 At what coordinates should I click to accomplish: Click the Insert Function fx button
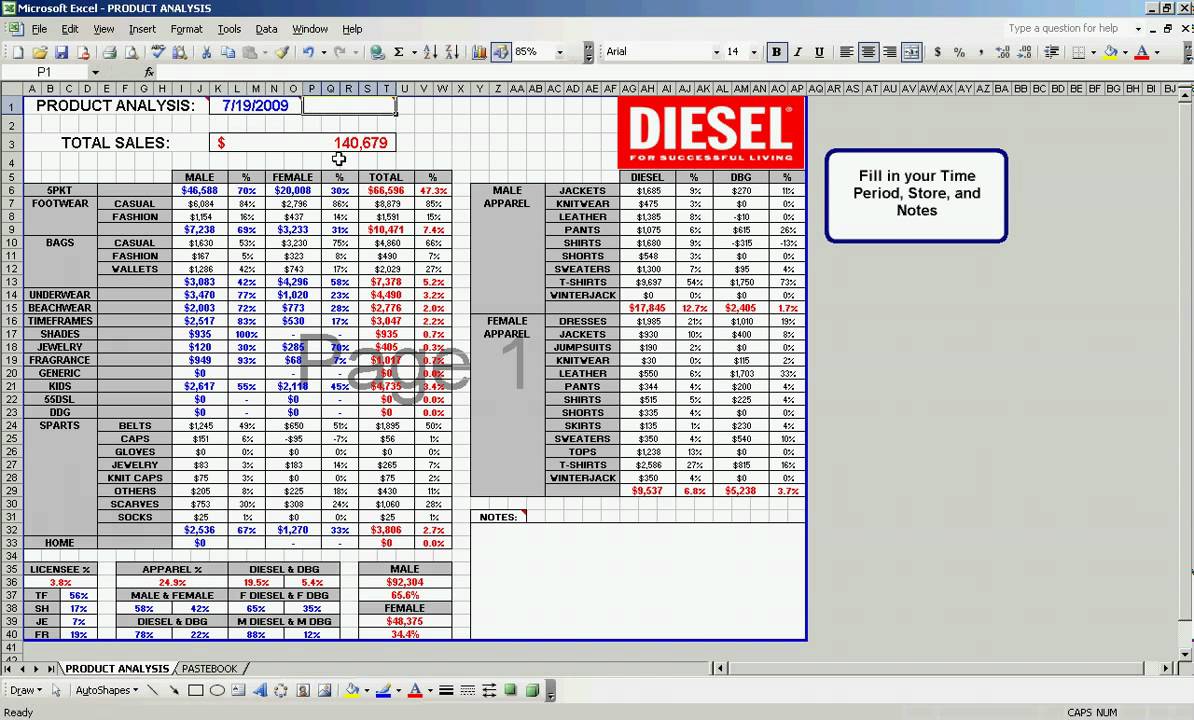[149, 72]
